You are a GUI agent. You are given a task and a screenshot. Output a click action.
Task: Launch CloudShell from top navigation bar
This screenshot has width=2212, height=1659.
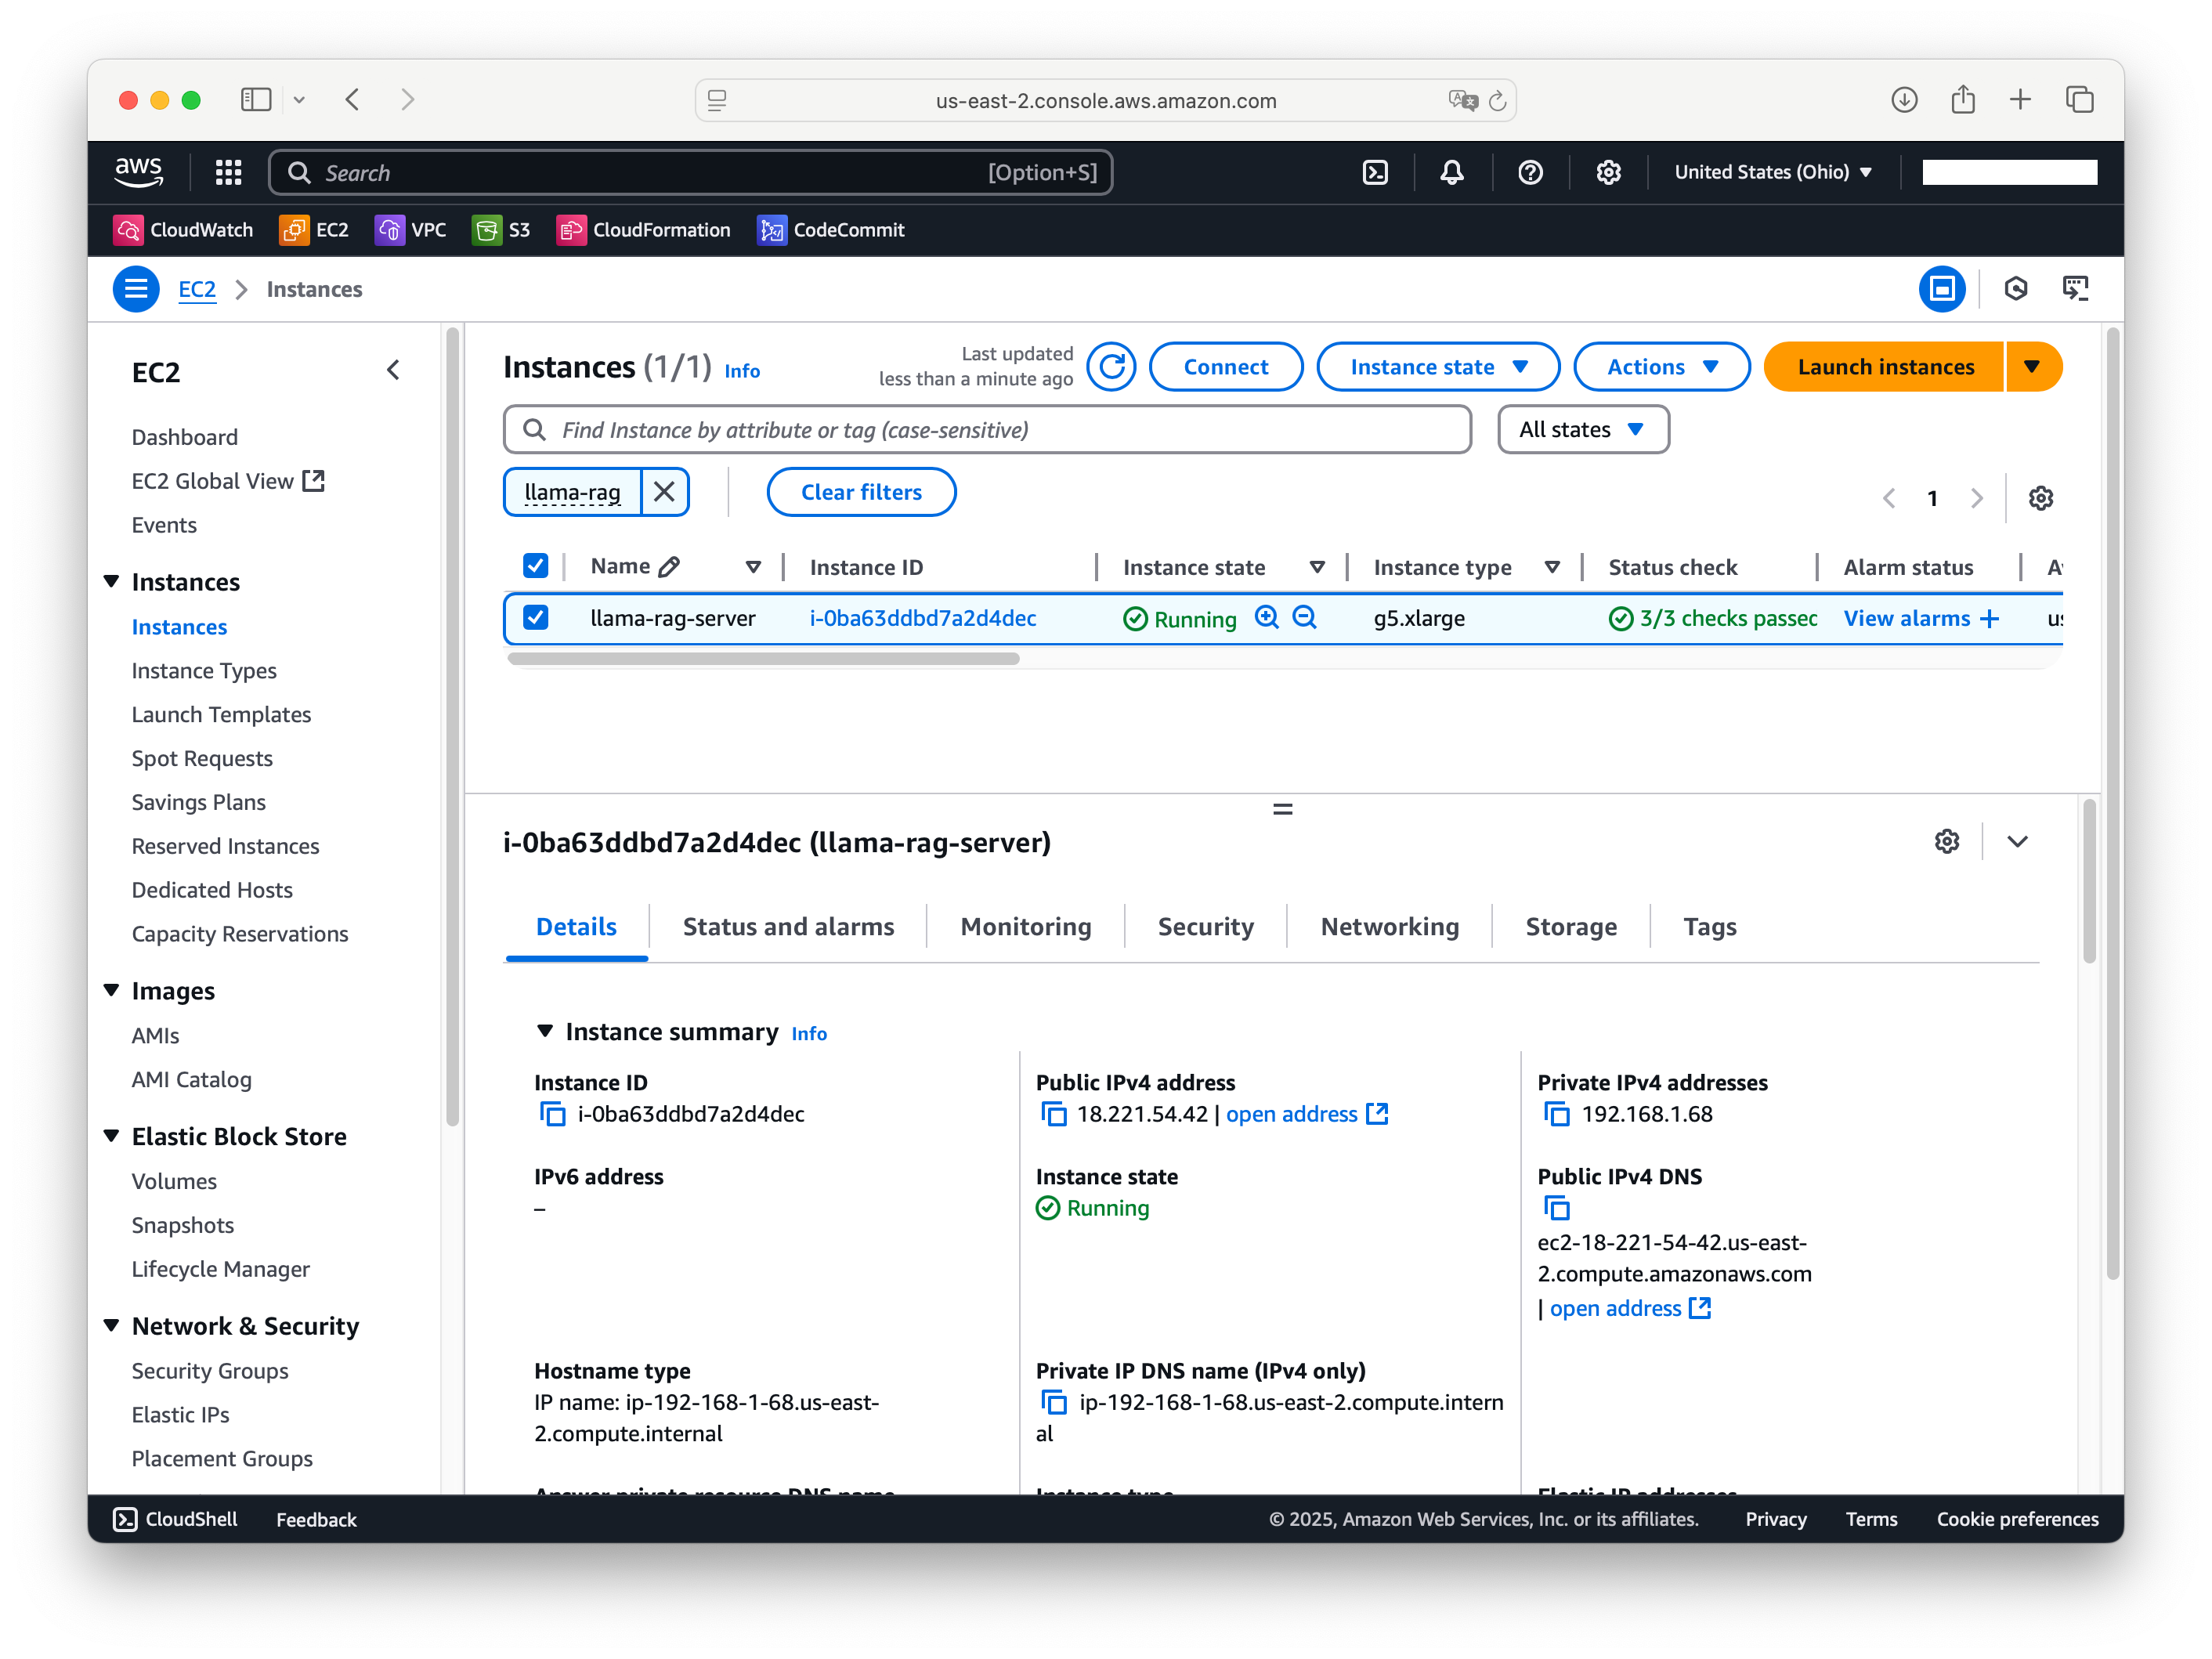pos(1375,172)
